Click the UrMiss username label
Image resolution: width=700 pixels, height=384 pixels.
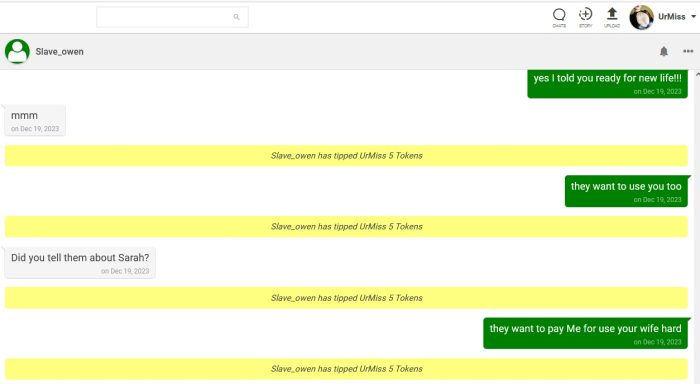pyautogui.click(x=671, y=17)
